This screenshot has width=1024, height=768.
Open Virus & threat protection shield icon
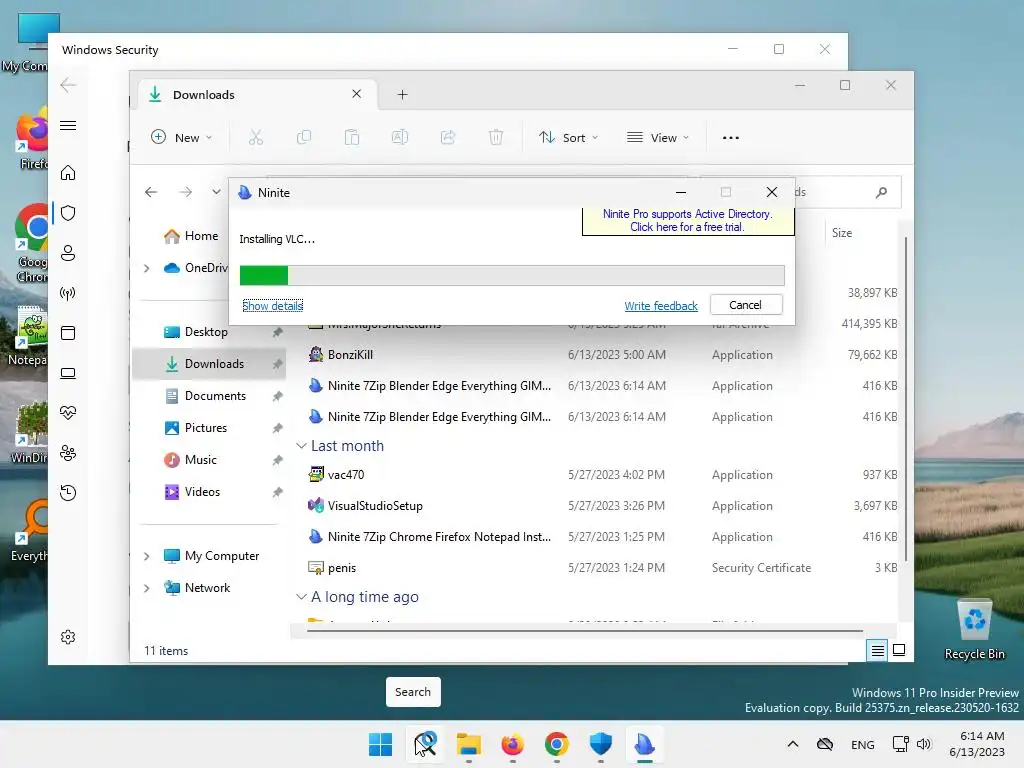pos(68,213)
